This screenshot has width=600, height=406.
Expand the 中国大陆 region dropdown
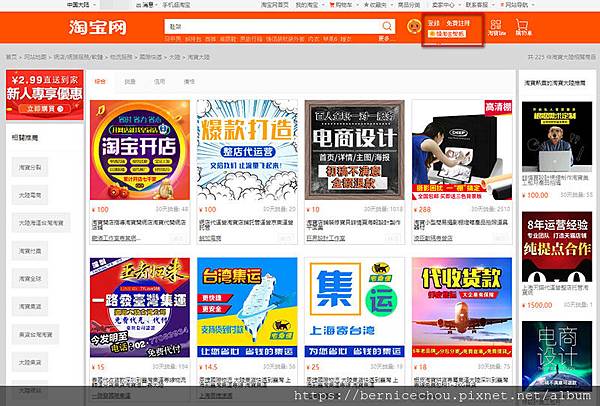coord(81,5)
